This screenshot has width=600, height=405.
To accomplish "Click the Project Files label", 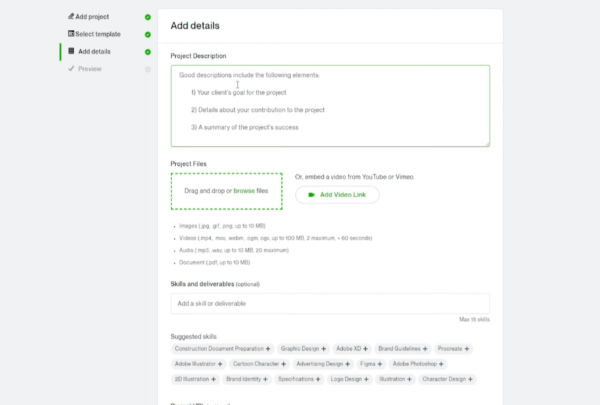I will tap(189, 164).
